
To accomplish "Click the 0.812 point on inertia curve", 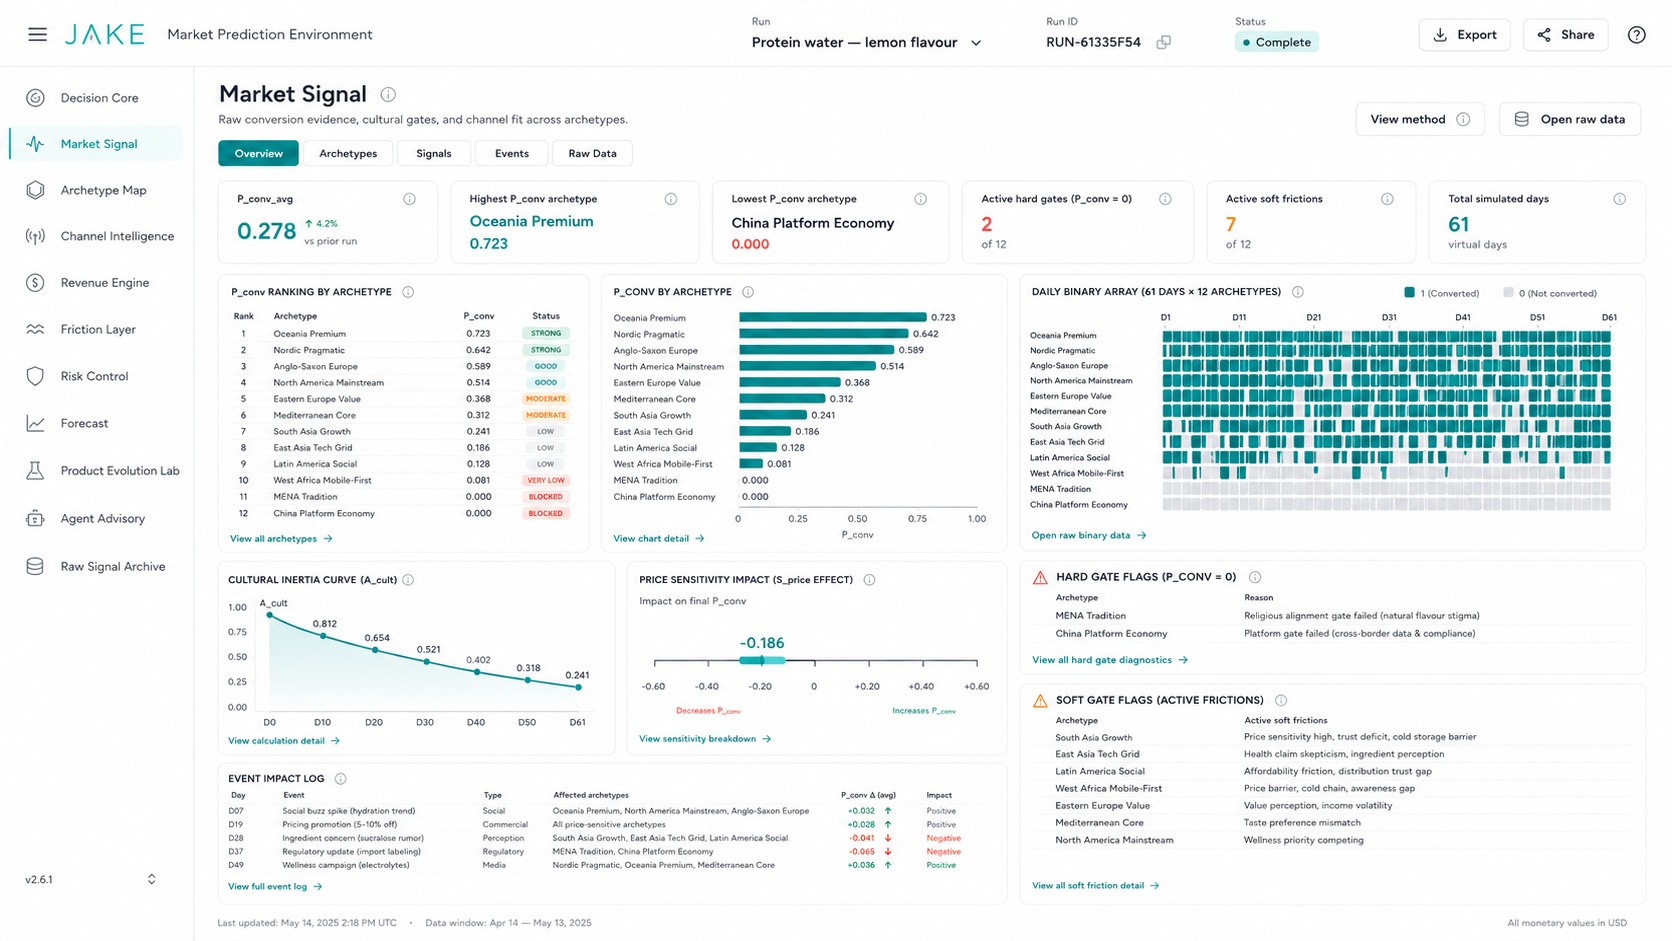I will [323, 636].
